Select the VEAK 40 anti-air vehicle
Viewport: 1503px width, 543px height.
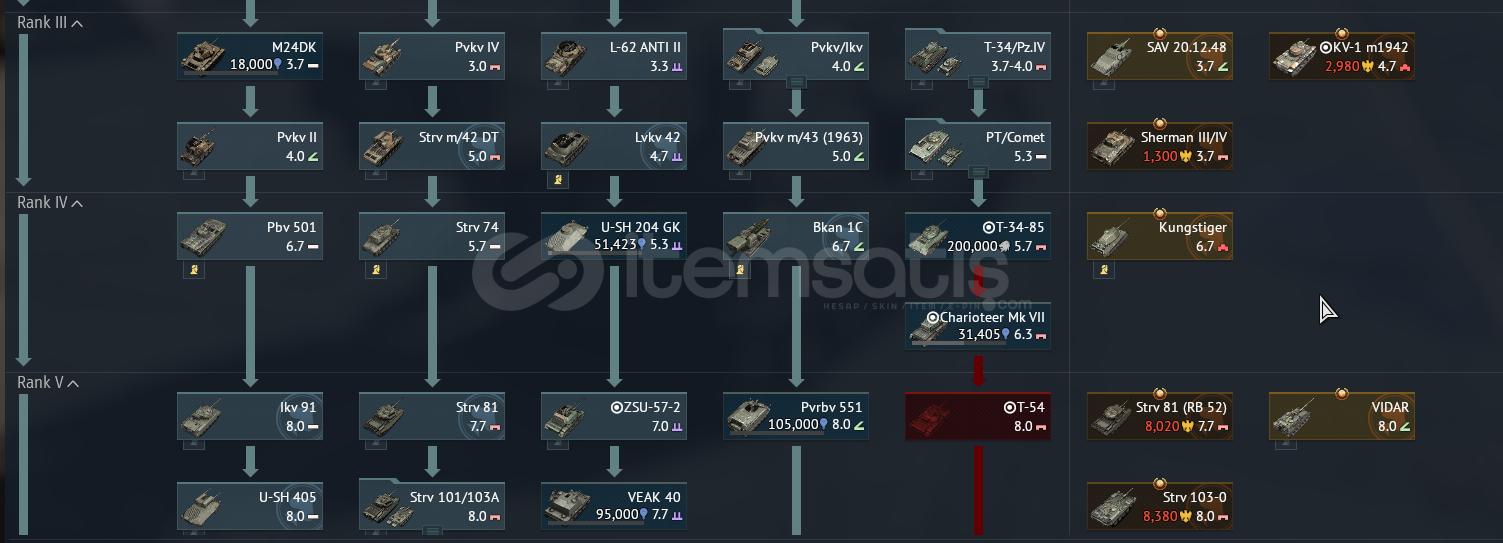pyautogui.click(x=613, y=506)
